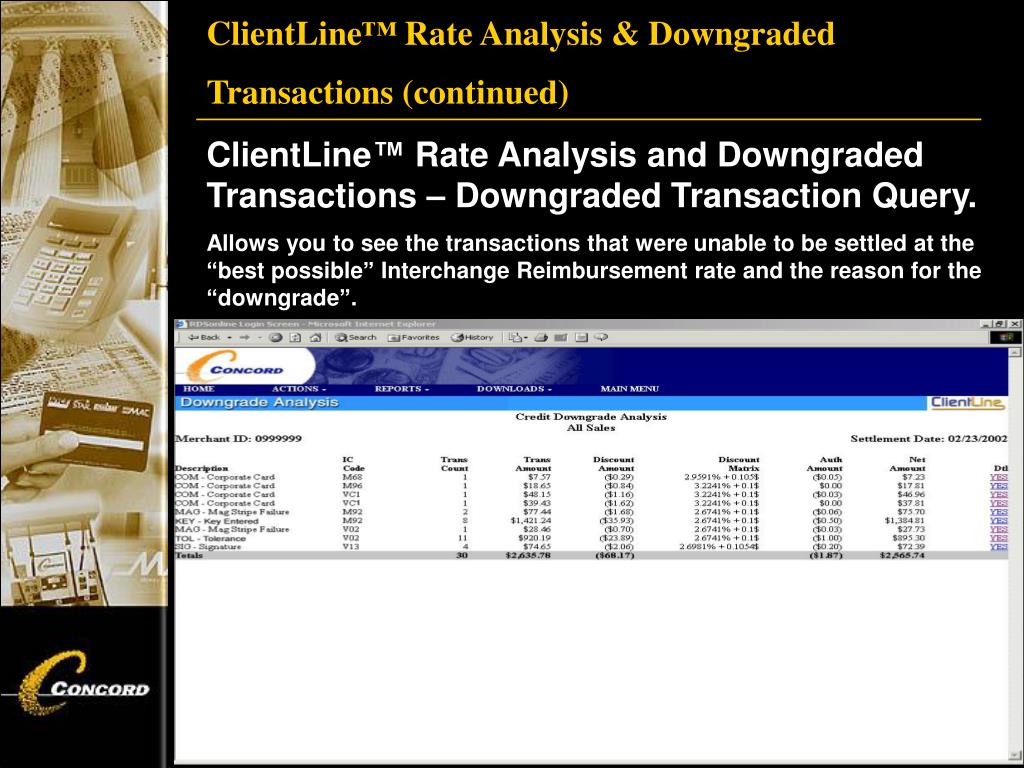Open the Favorites pane in the toolbar
The image size is (1024, 768).
[x=413, y=338]
